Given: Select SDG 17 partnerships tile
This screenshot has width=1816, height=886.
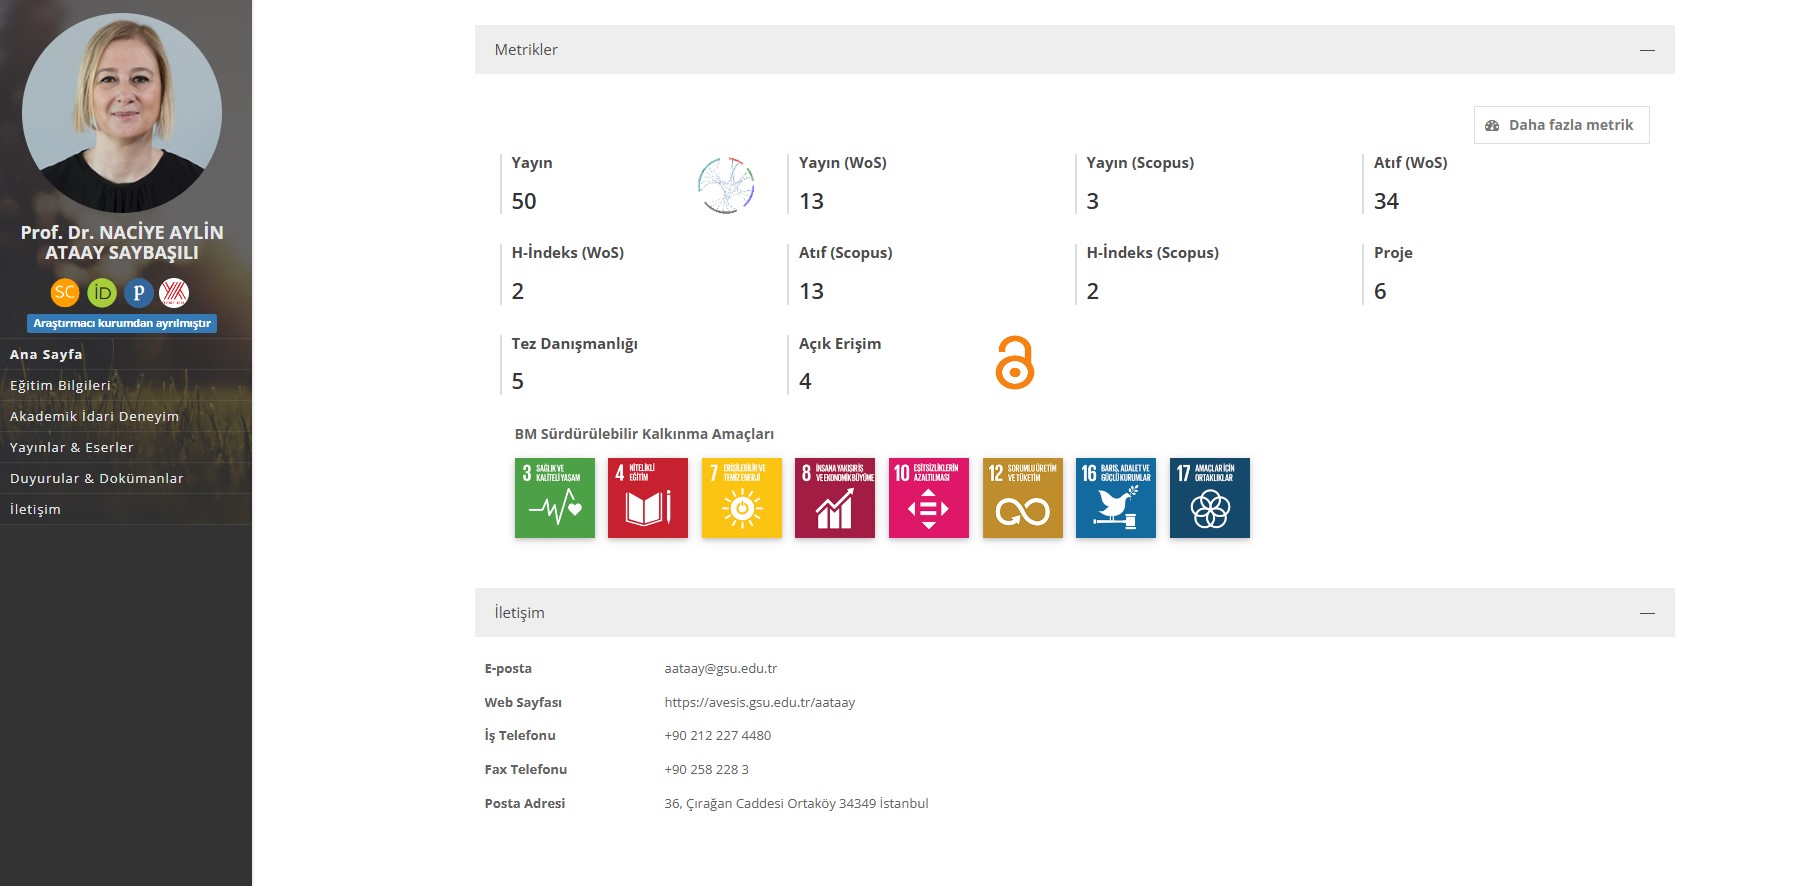Looking at the screenshot, I should click(1209, 498).
